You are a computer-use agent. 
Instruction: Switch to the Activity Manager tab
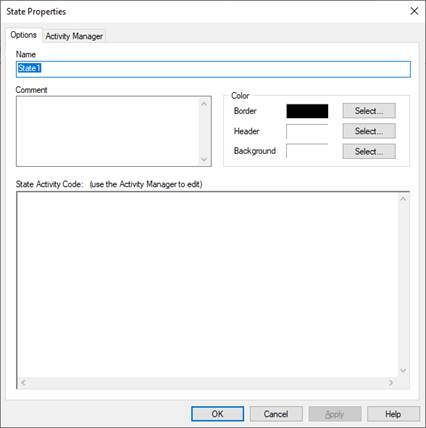click(74, 36)
